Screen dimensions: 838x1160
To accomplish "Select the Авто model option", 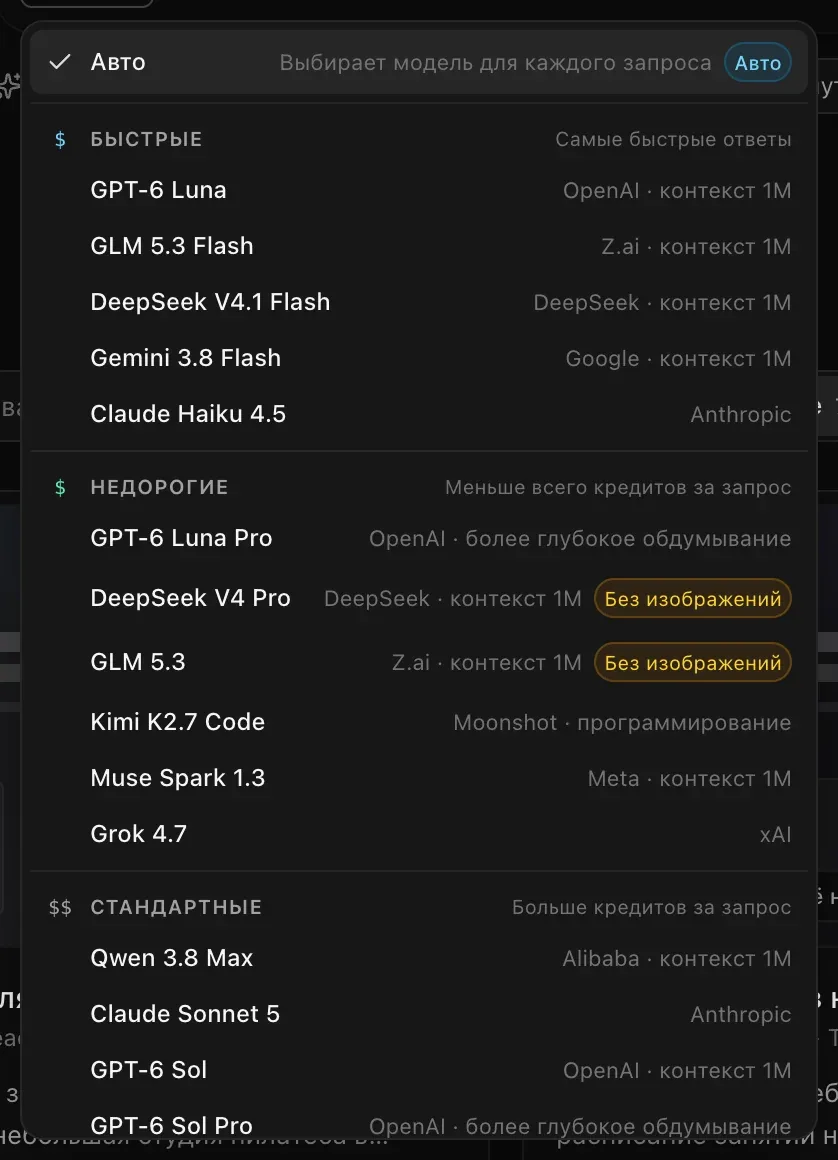I will coord(419,62).
